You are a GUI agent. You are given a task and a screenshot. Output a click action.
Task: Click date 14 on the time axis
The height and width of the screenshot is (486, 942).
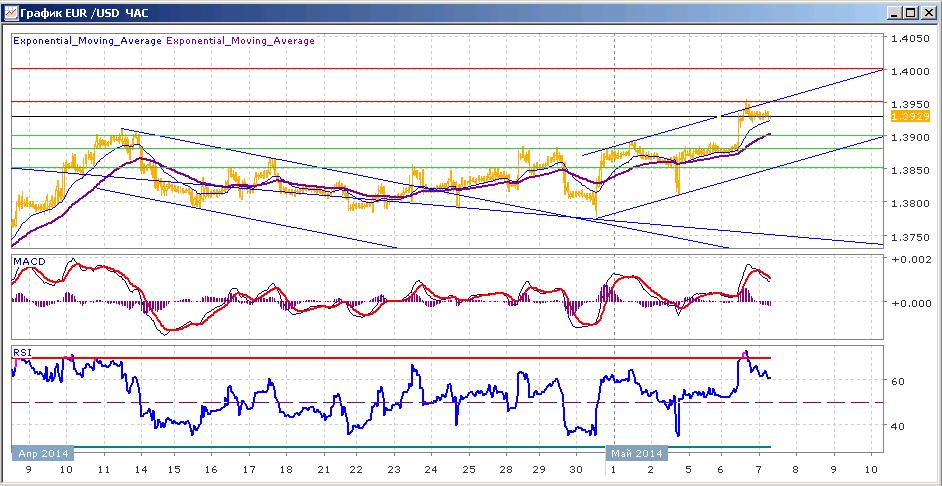[x=140, y=469]
